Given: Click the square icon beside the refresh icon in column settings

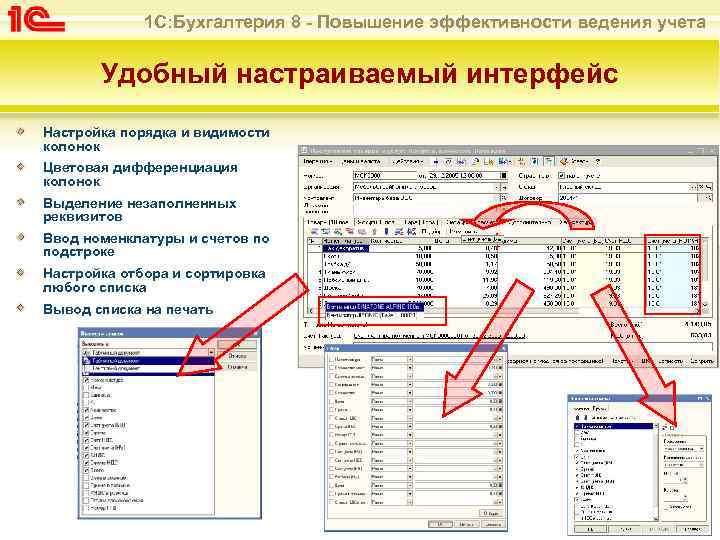Looking at the screenshot, I should coord(672,428).
